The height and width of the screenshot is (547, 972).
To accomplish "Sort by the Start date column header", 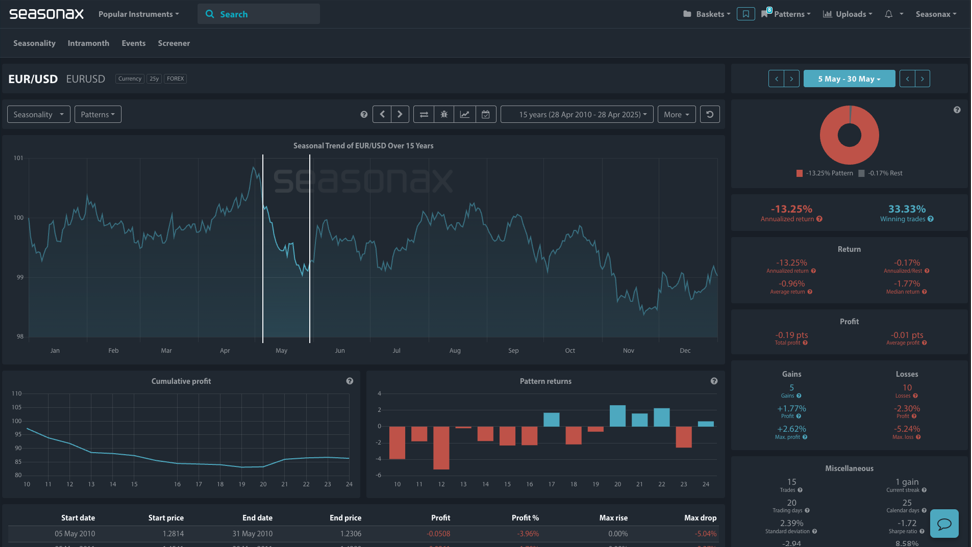I will (78, 517).
